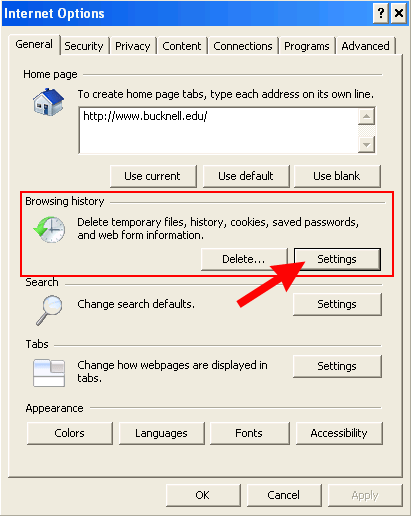Click the home page box scroll down arrow
Screen dimensions: 411x516
click(367, 145)
